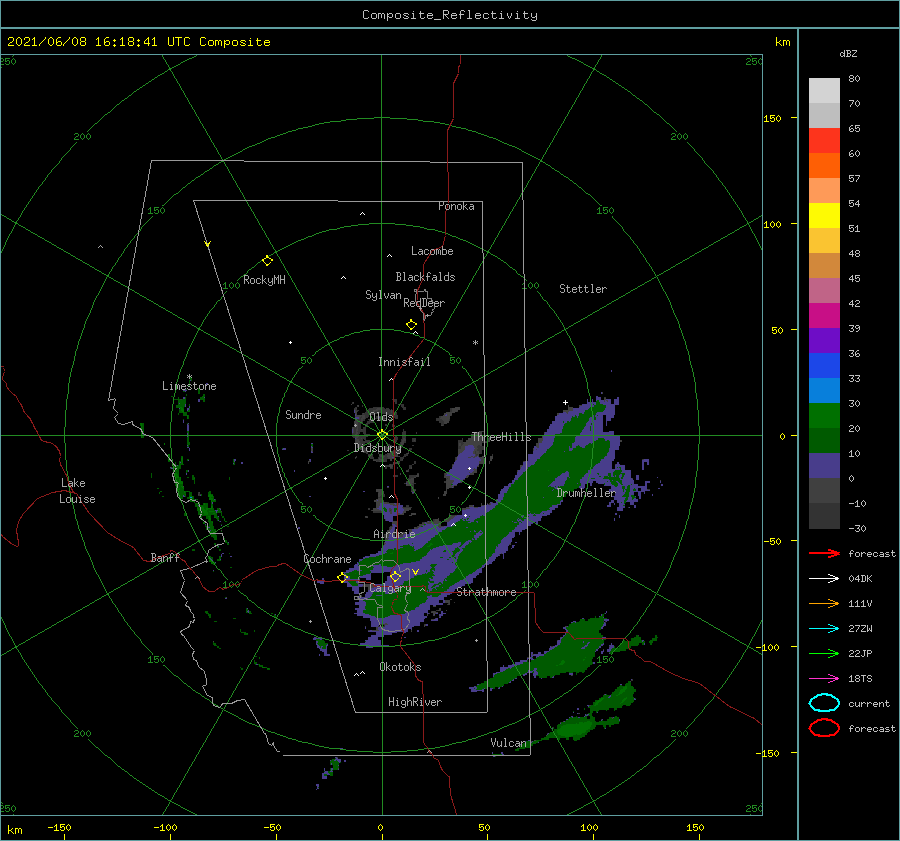Viewport: 900px width, 841px height.
Task: Click the 80 dBZ scale value
Action: pyautogui.click(x=854, y=79)
